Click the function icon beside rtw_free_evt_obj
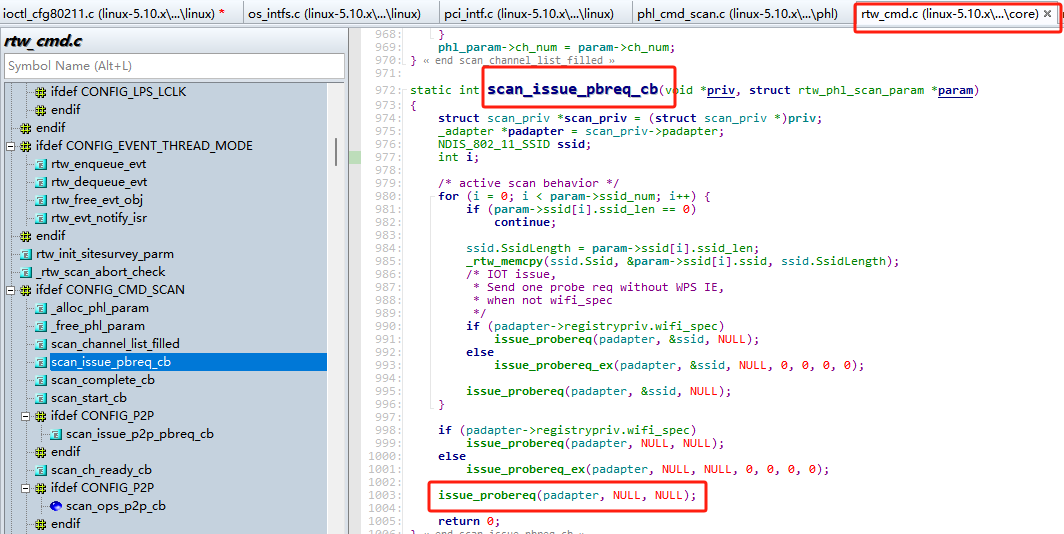1064x534 pixels. [41, 200]
